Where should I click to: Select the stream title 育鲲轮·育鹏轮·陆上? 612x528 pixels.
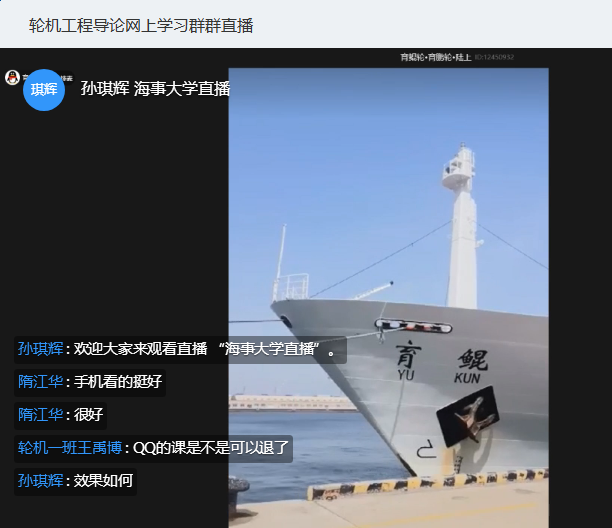436,57
